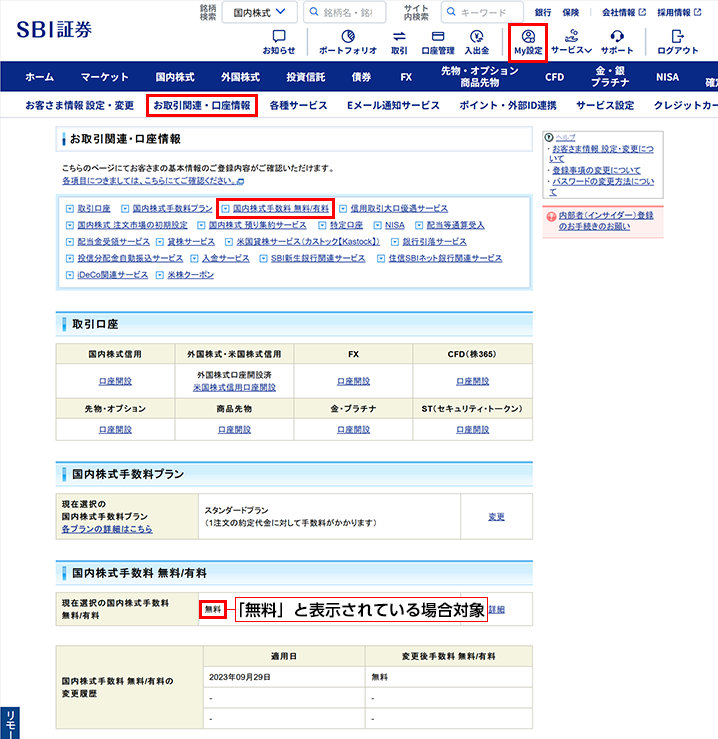Open the ポートフォリオ icon
This screenshot has height=739, width=718.
348,42
